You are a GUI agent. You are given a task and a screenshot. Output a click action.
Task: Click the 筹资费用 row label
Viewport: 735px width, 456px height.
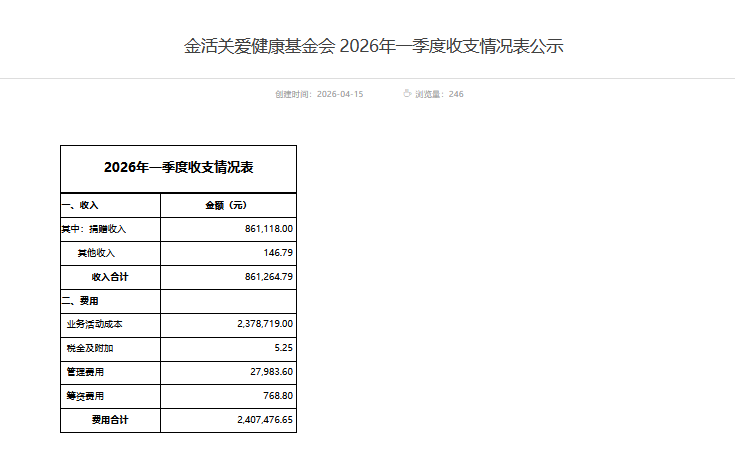(x=85, y=396)
